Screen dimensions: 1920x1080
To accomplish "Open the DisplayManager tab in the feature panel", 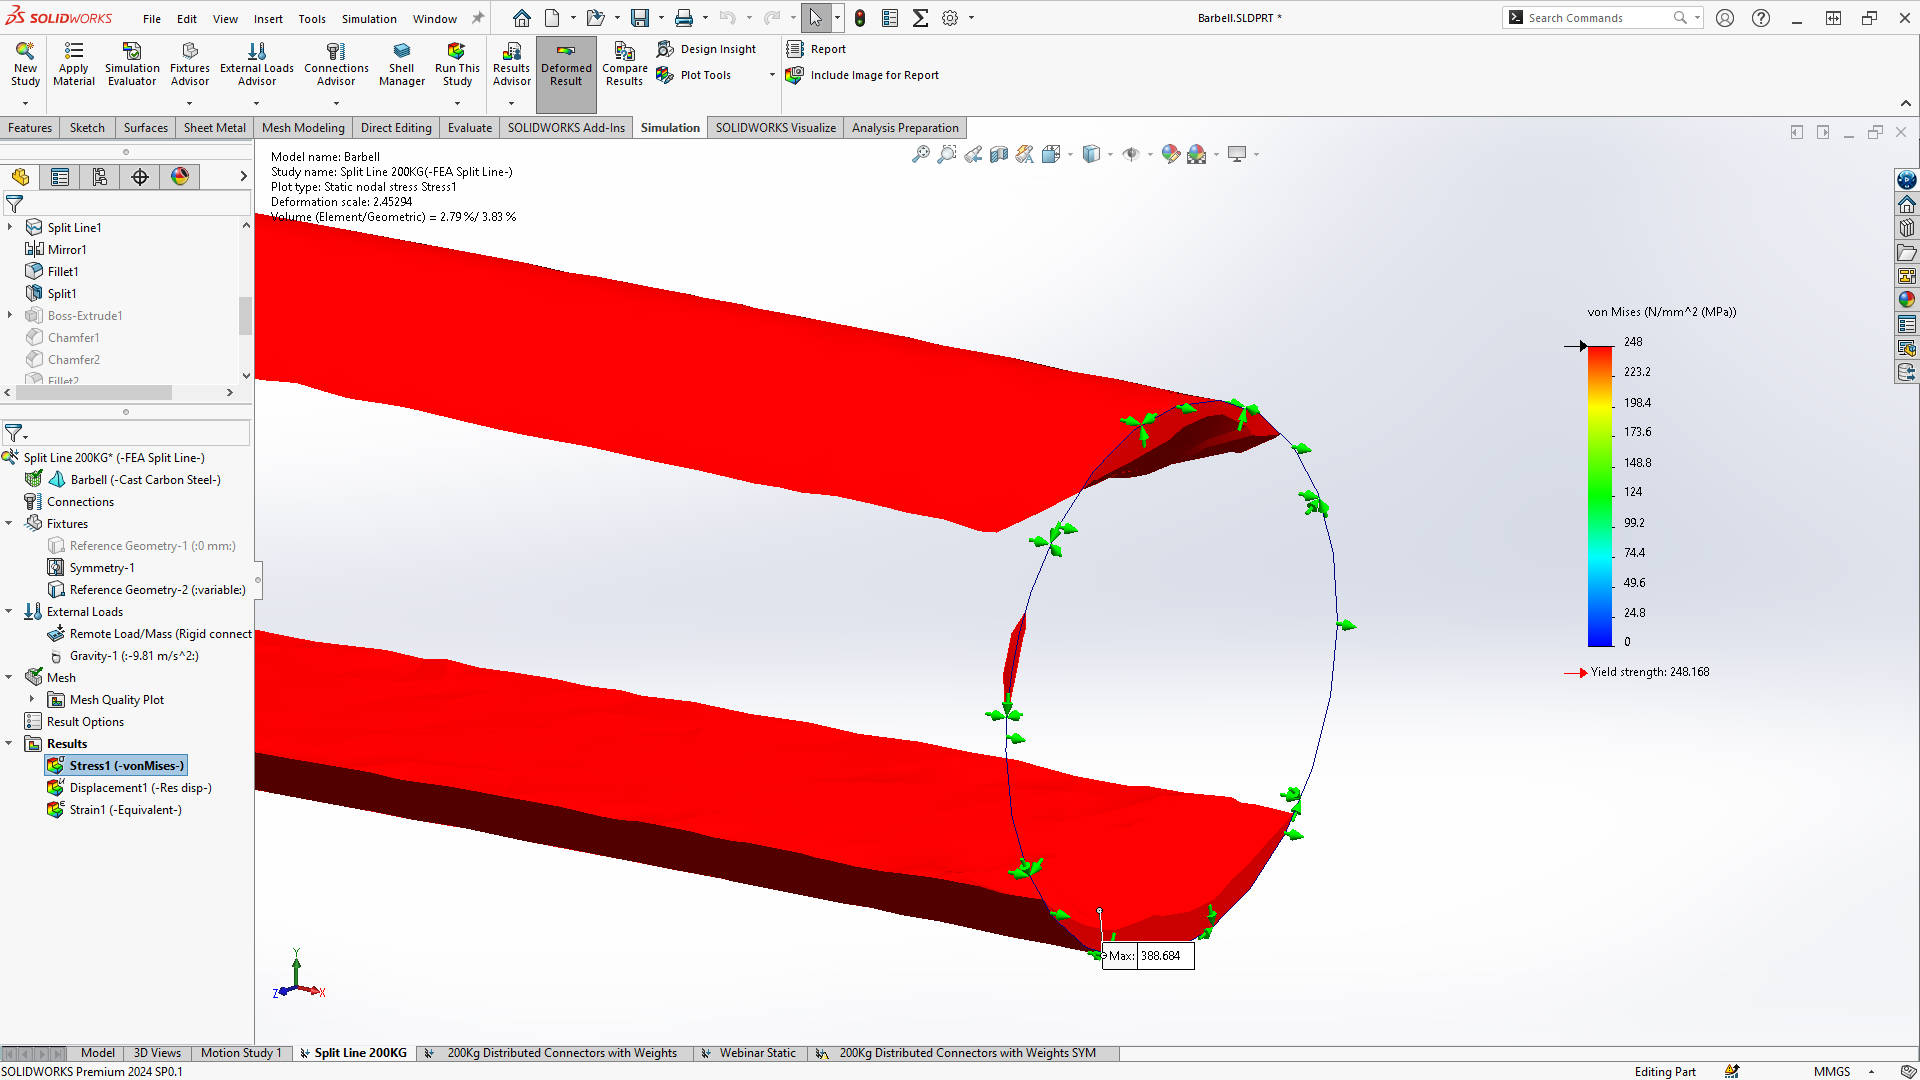I will point(180,177).
